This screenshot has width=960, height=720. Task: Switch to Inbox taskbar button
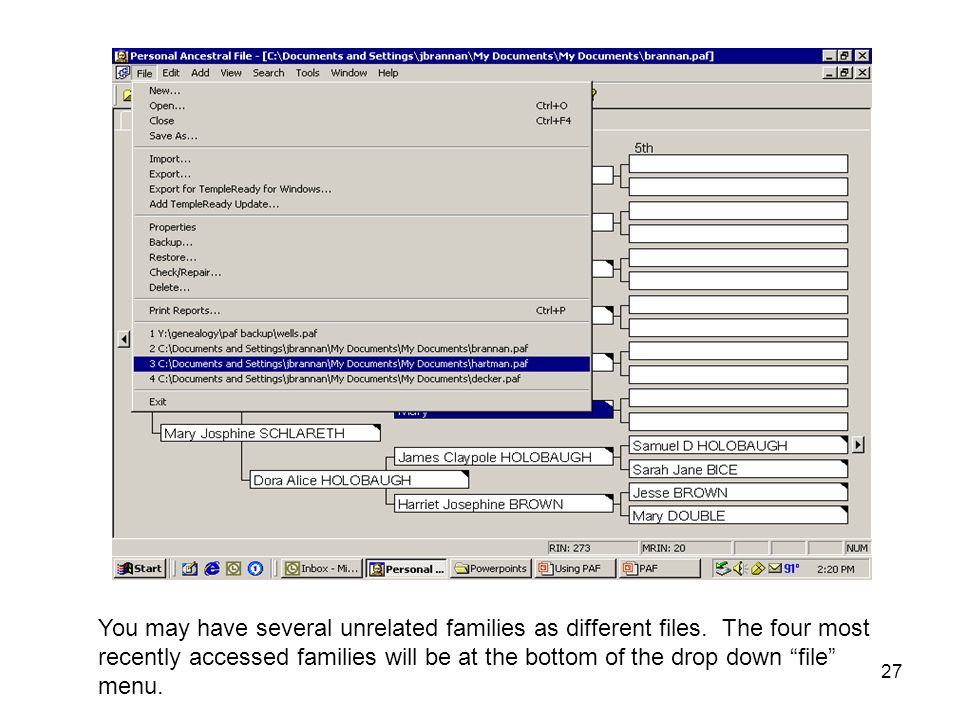[321, 569]
